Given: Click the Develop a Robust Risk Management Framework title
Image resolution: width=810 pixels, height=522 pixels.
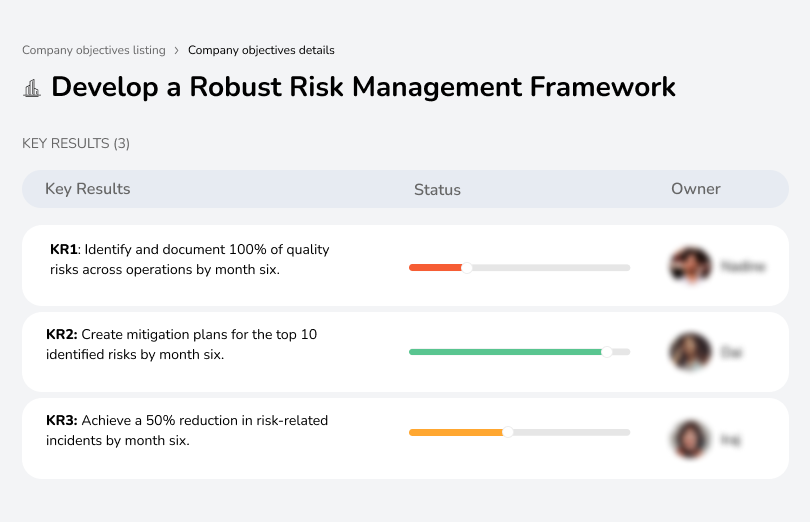Looking at the screenshot, I should (x=364, y=87).
